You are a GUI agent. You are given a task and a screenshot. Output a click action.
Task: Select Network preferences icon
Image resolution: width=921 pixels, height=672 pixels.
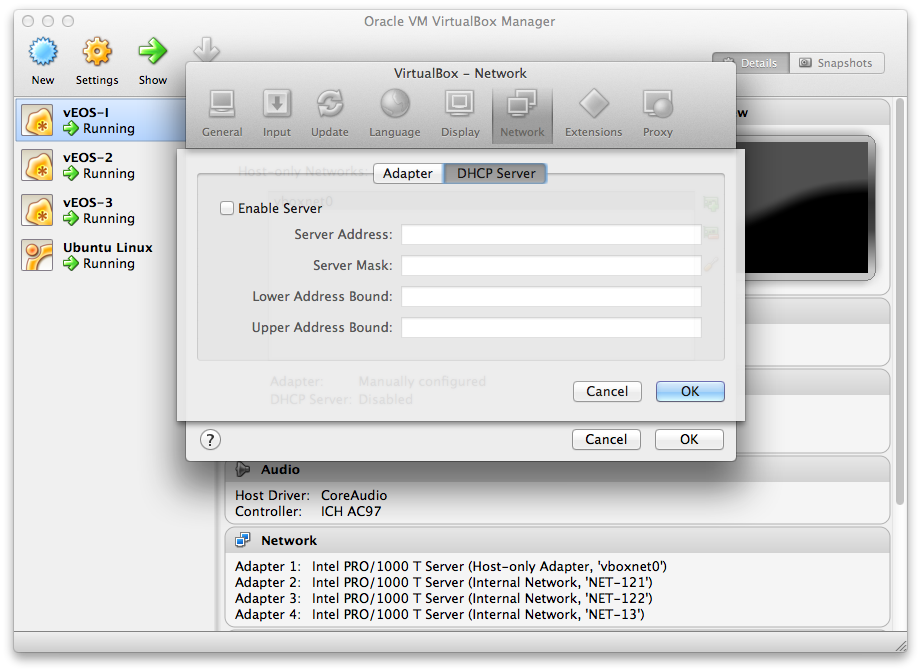click(x=522, y=105)
